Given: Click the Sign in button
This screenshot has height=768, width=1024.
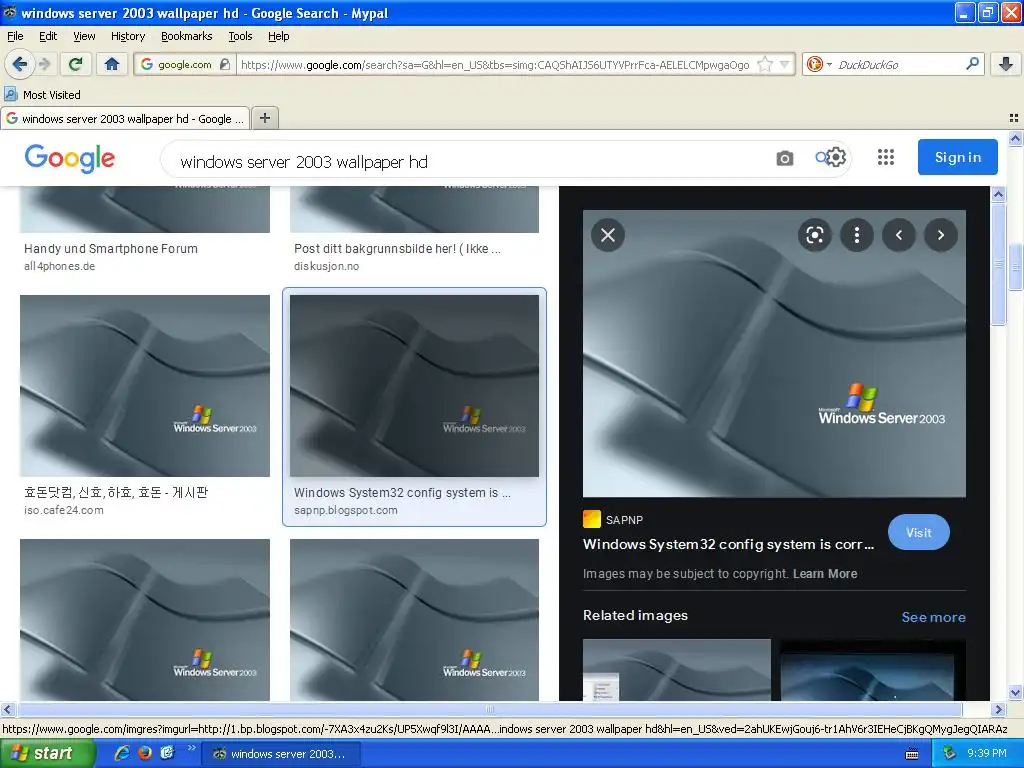Looking at the screenshot, I should tap(957, 157).
